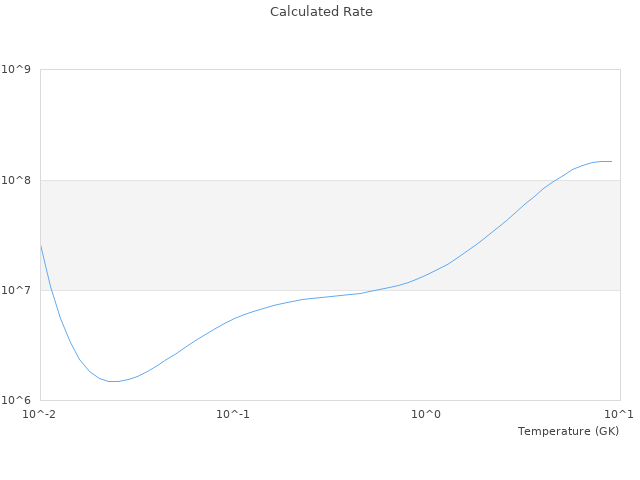Image resolution: width=640 pixels, height=480 pixels.
Task: Select the 10^9 y-axis tick label
Action: click(19, 70)
